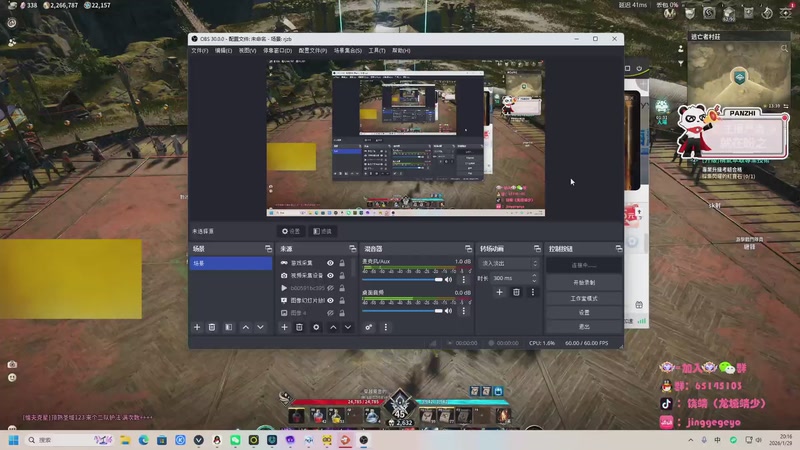The image size is (800, 450).
Task: Pop out the 控制按钮 dock panel icon
Action: point(619,248)
